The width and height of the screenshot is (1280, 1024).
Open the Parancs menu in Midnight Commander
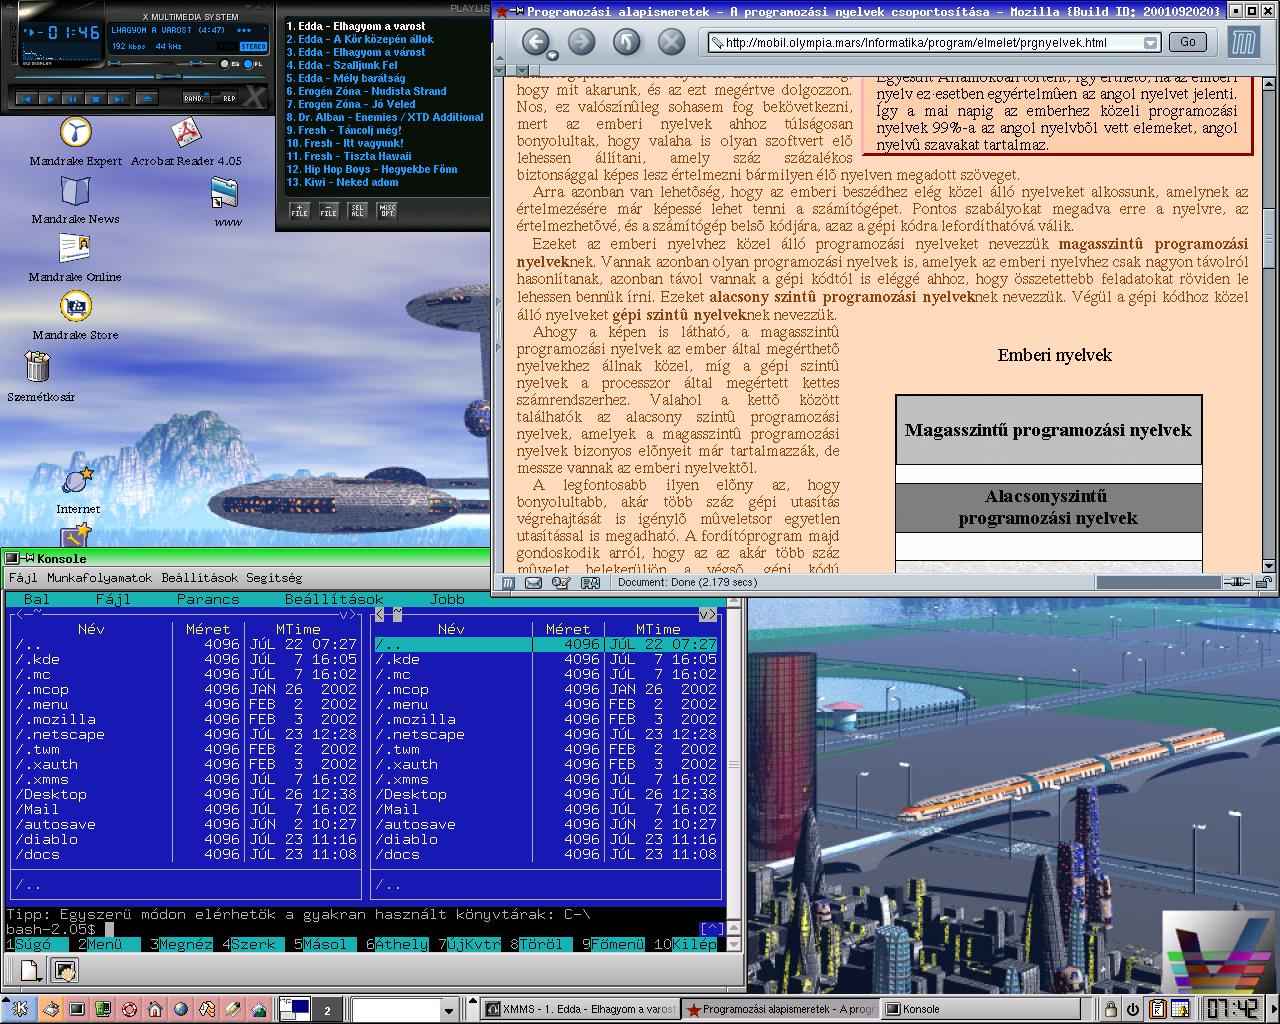pyautogui.click(x=208, y=599)
